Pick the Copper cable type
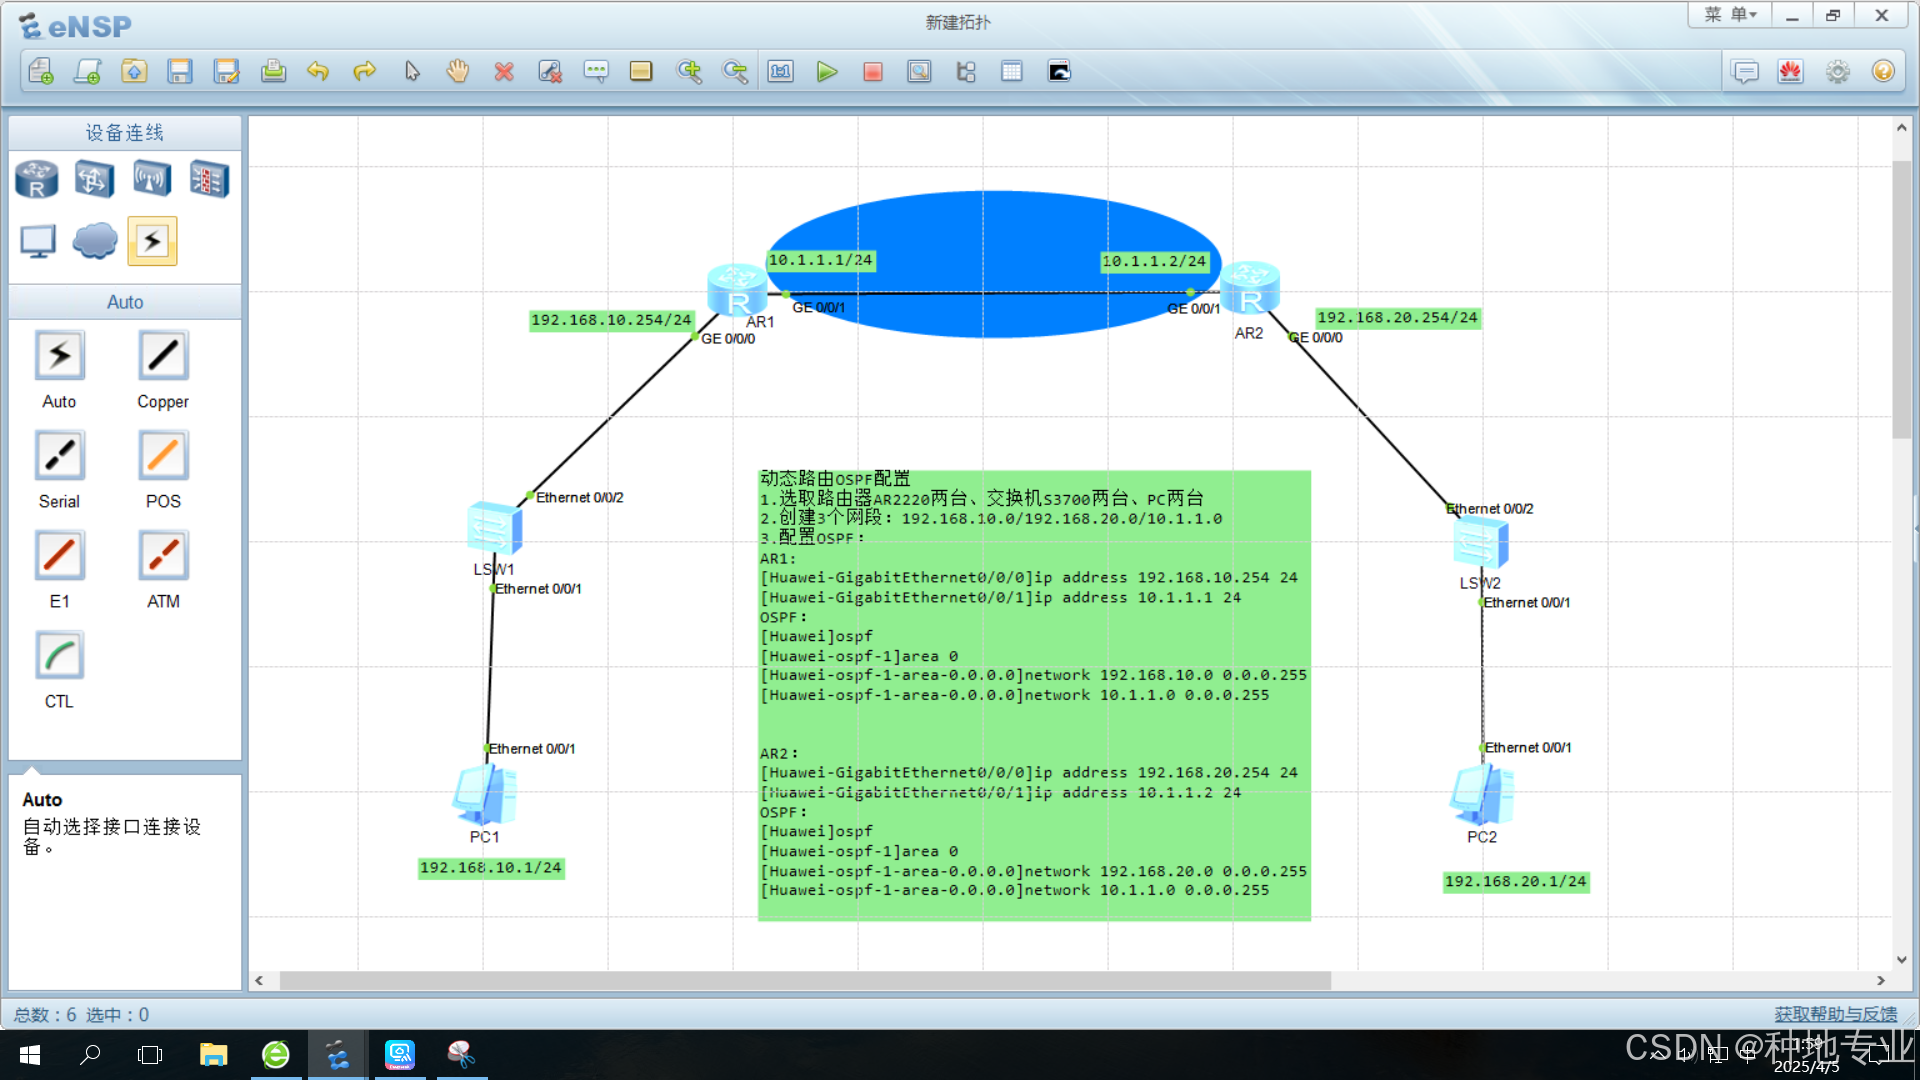This screenshot has height=1080, width=1920. click(x=163, y=356)
